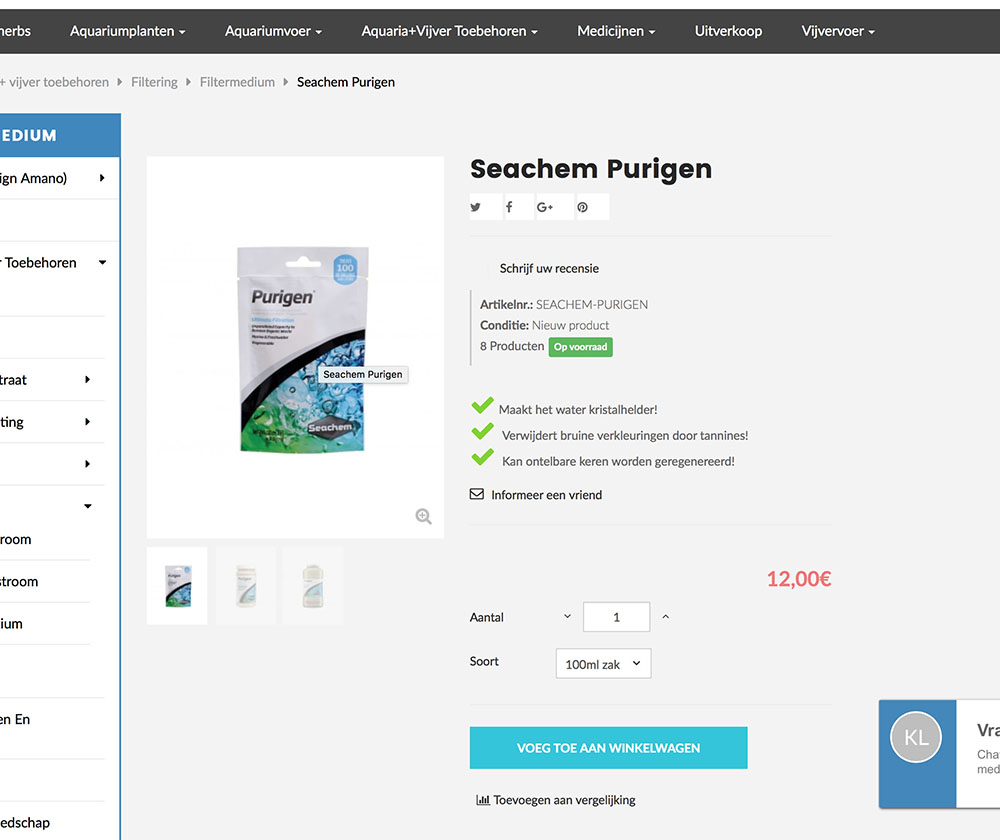Image resolution: width=1000 pixels, height=840 pixels.
Task: Click the 12,00€ price text
Action: coord(798,578)
